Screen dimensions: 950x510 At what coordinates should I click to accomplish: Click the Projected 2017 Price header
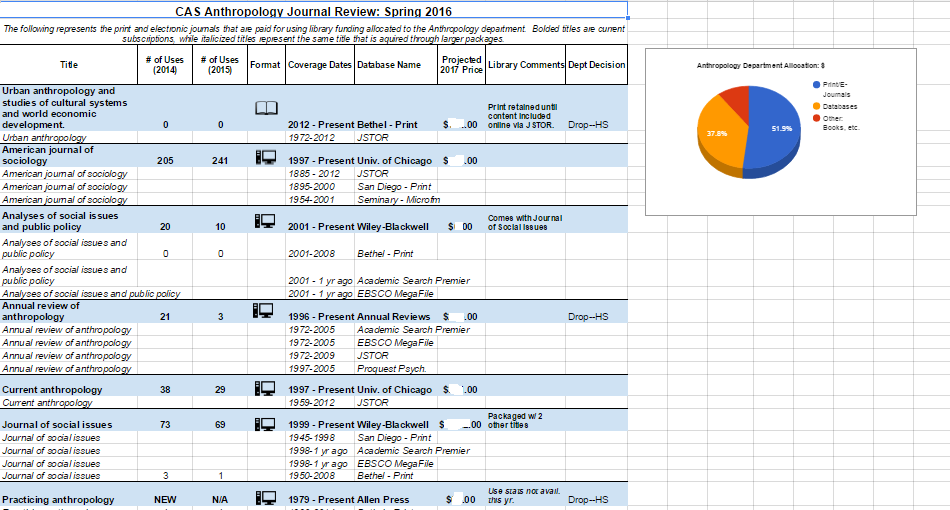point(462,65)
